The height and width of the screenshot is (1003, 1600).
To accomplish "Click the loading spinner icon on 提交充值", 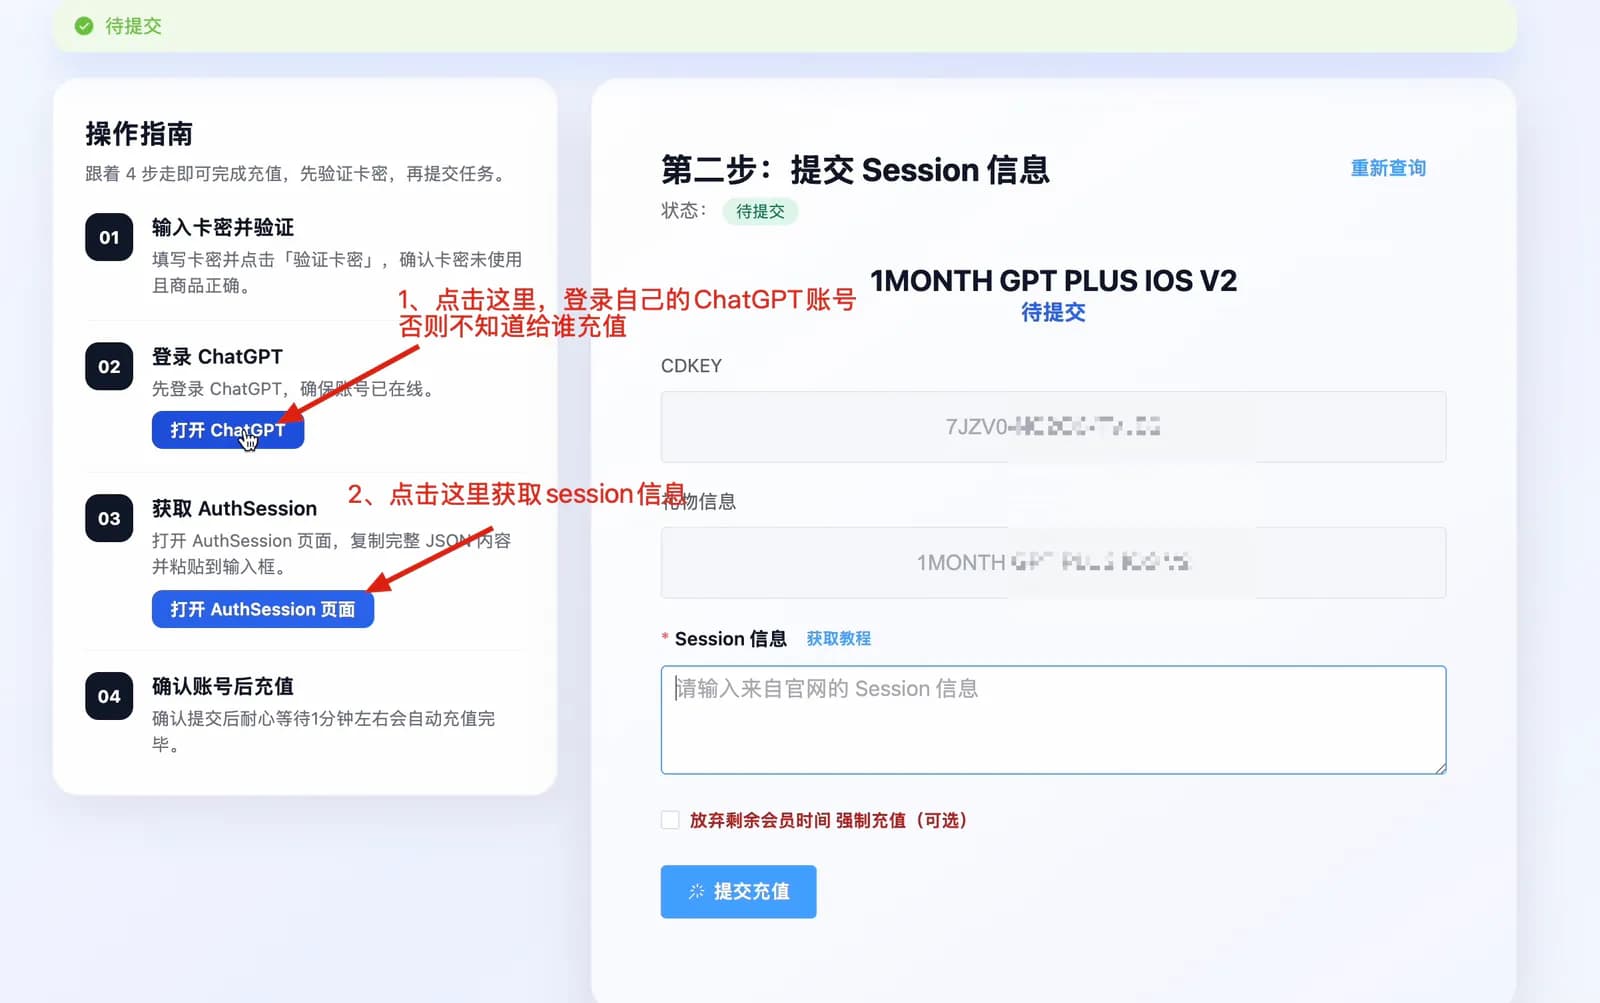I will [x=696, y=891].
